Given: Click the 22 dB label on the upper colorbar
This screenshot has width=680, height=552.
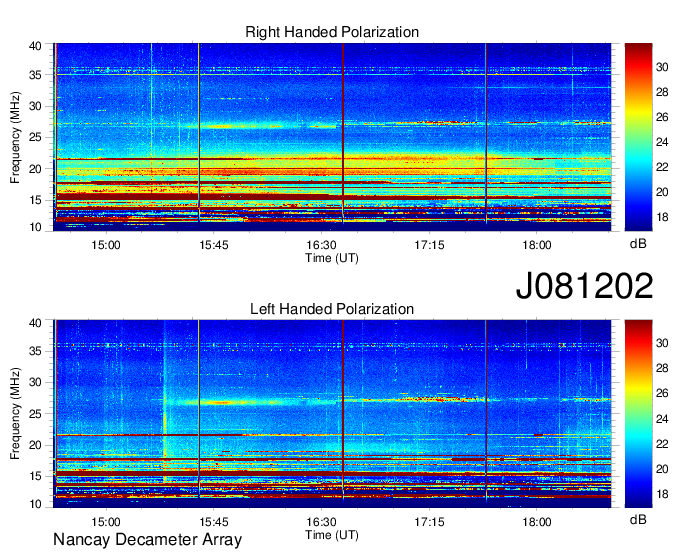Looking at the screenshot, I should pos(662,167).
